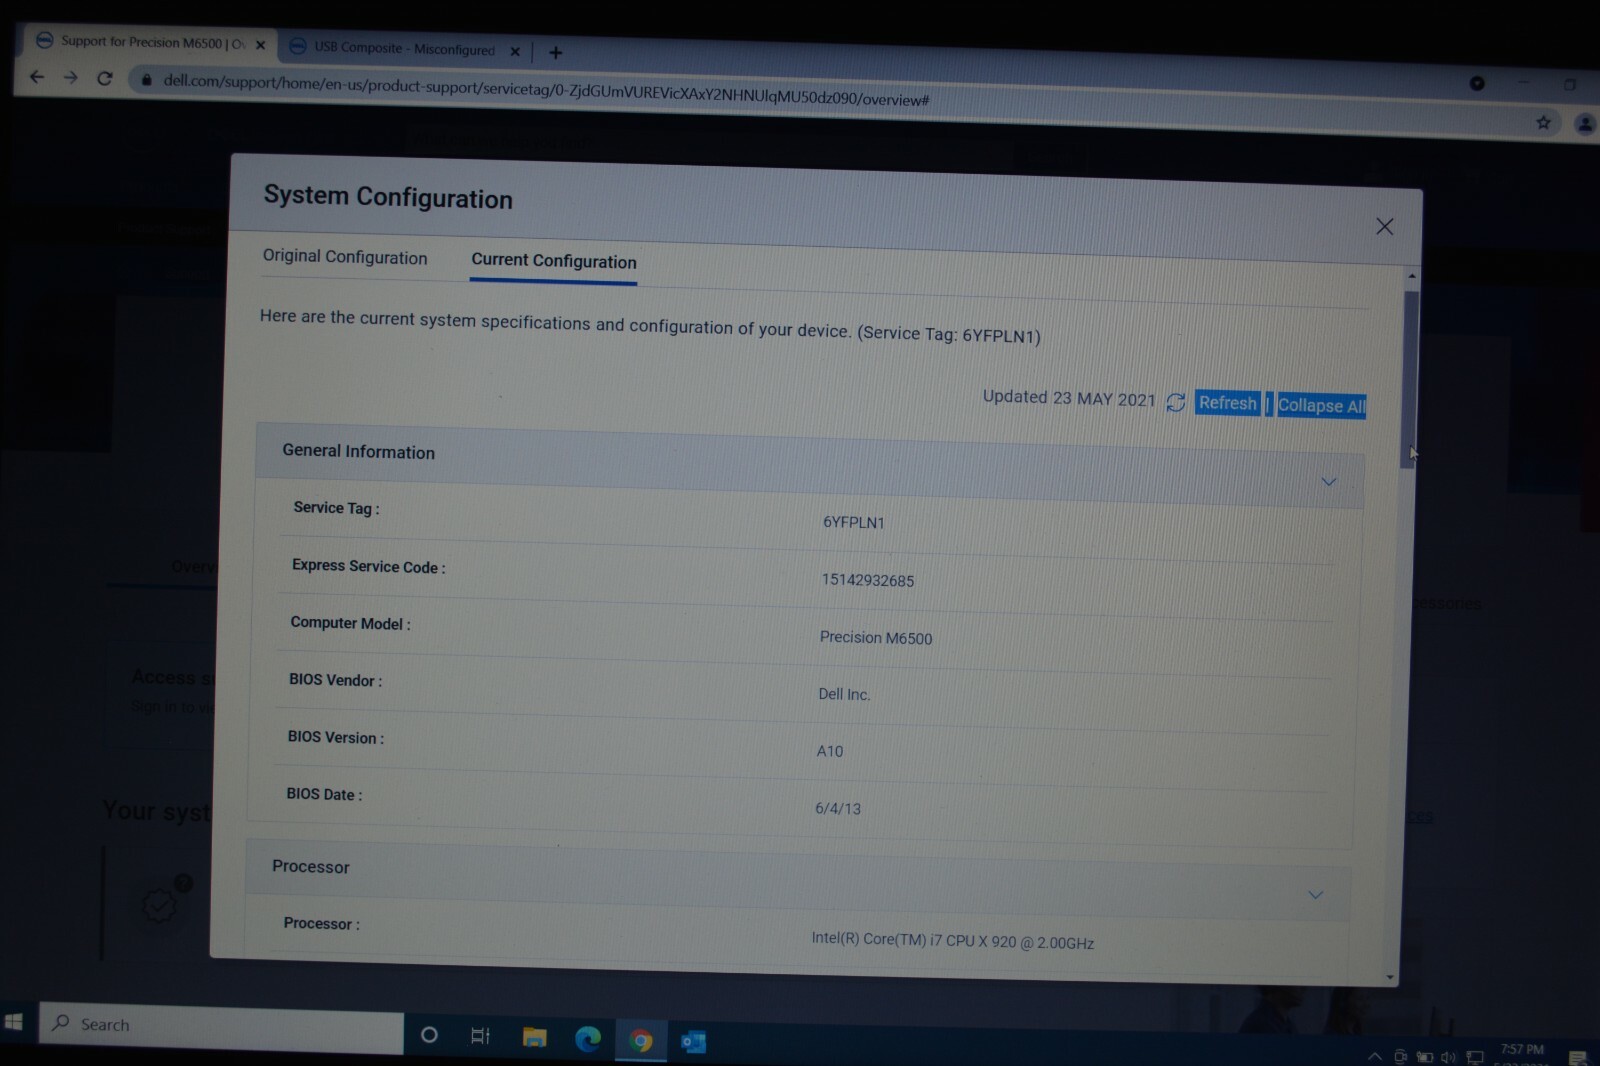
Task: Click the Windows taskbar Search box
Action: tap(221, 1026)
